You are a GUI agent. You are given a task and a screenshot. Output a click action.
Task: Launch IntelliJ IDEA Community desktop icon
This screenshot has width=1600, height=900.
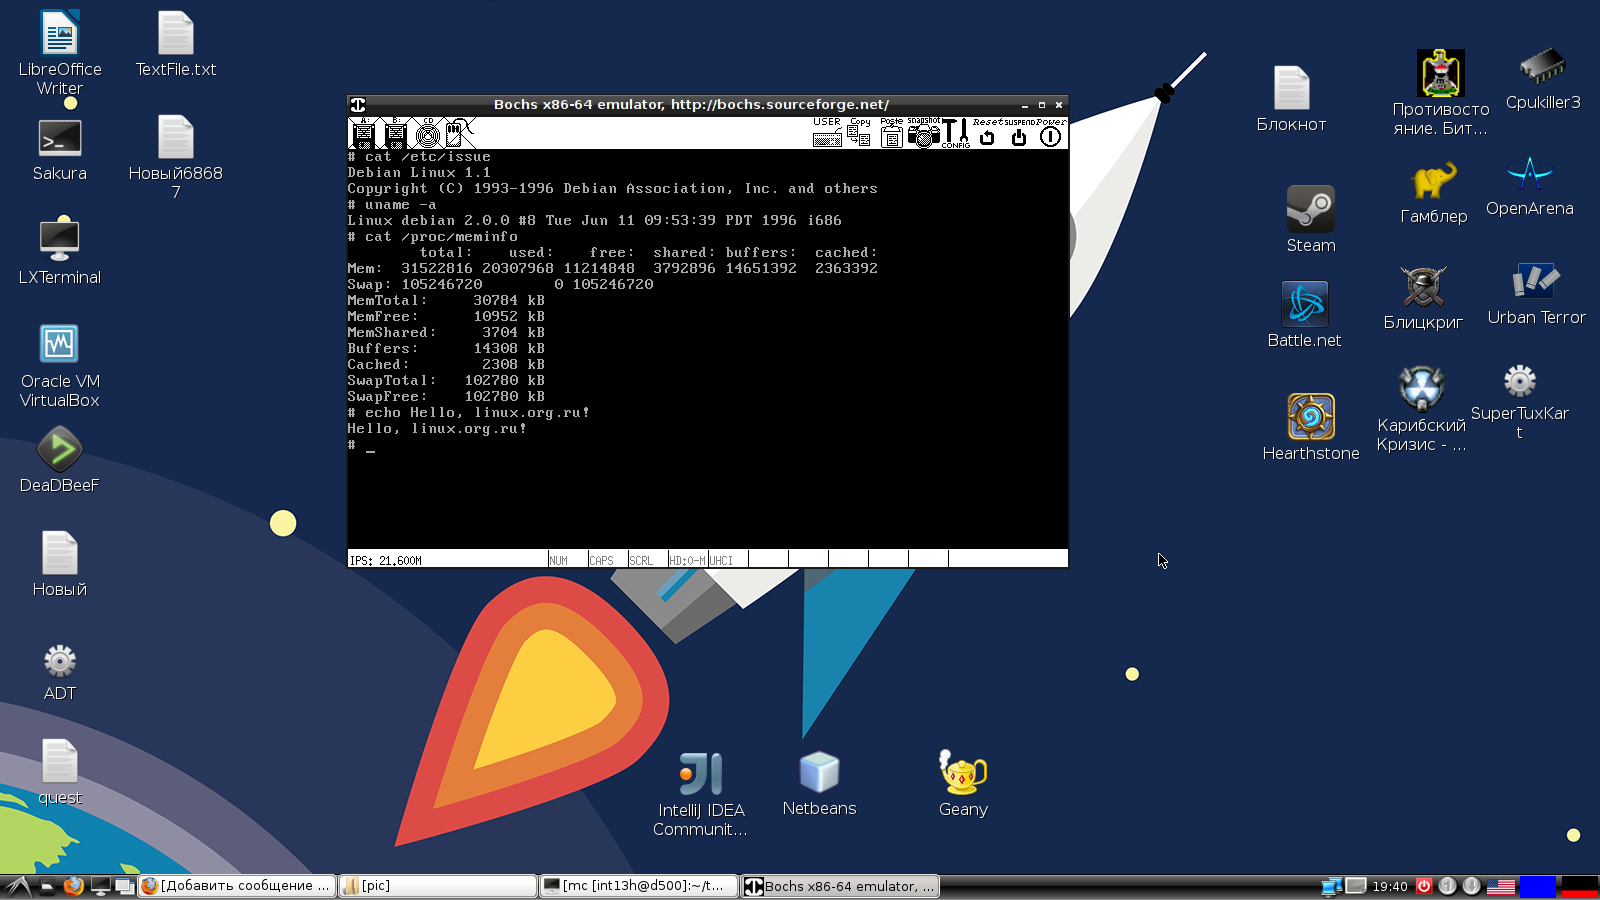coord(700,794)
